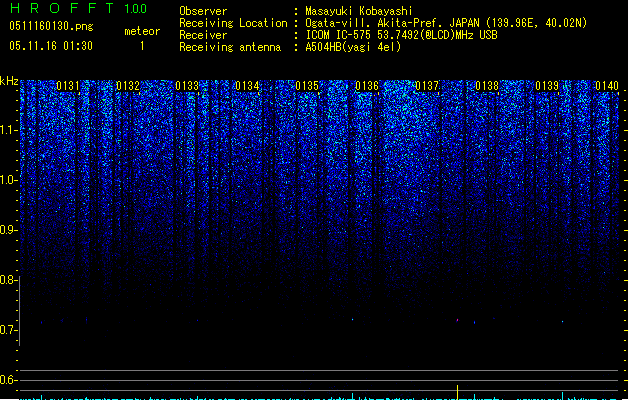Click time marker 0134 on spectrogram
The image size is (629, 400).
pyautogui.click(x=248, y=86)
